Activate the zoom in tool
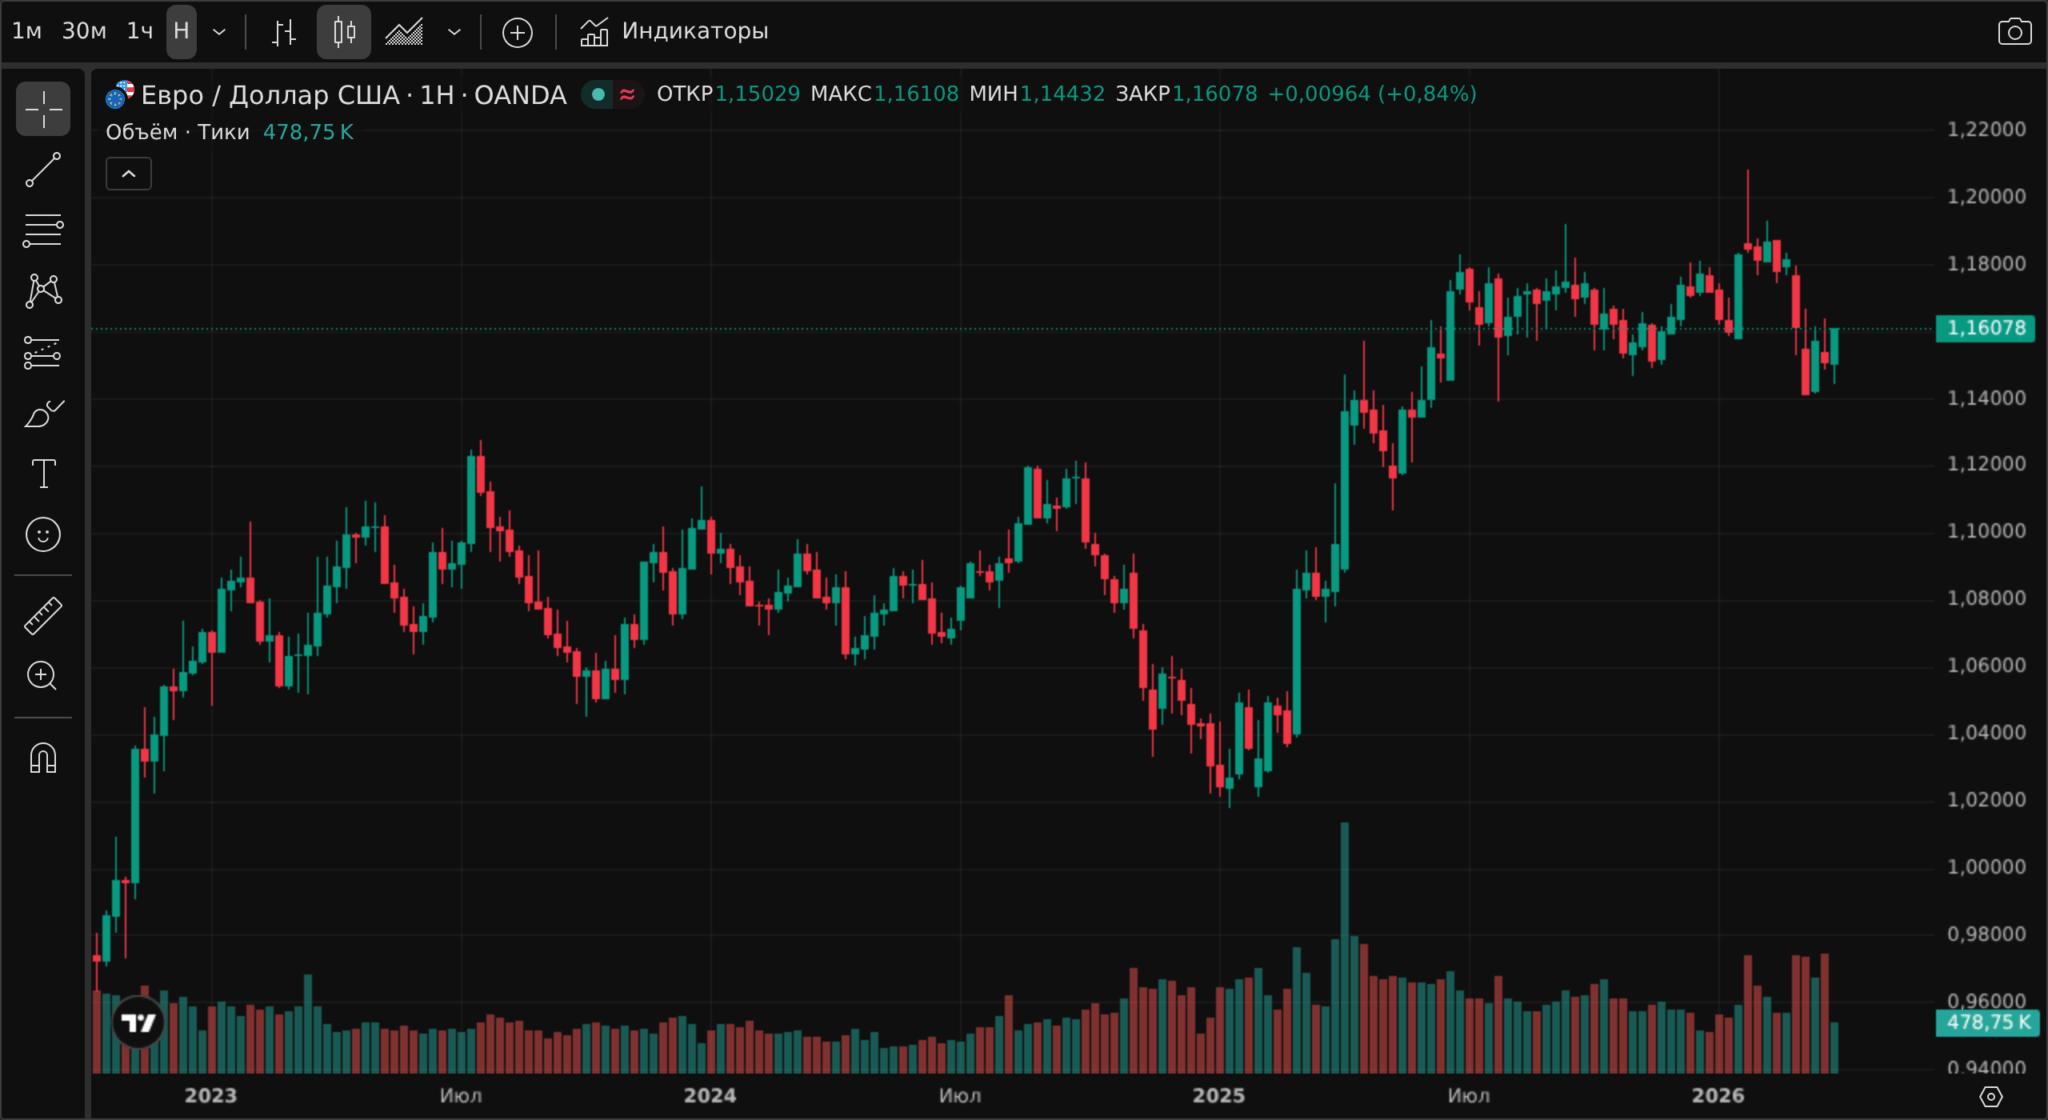The image size is (2048, 1120). (x=43, y=676)
